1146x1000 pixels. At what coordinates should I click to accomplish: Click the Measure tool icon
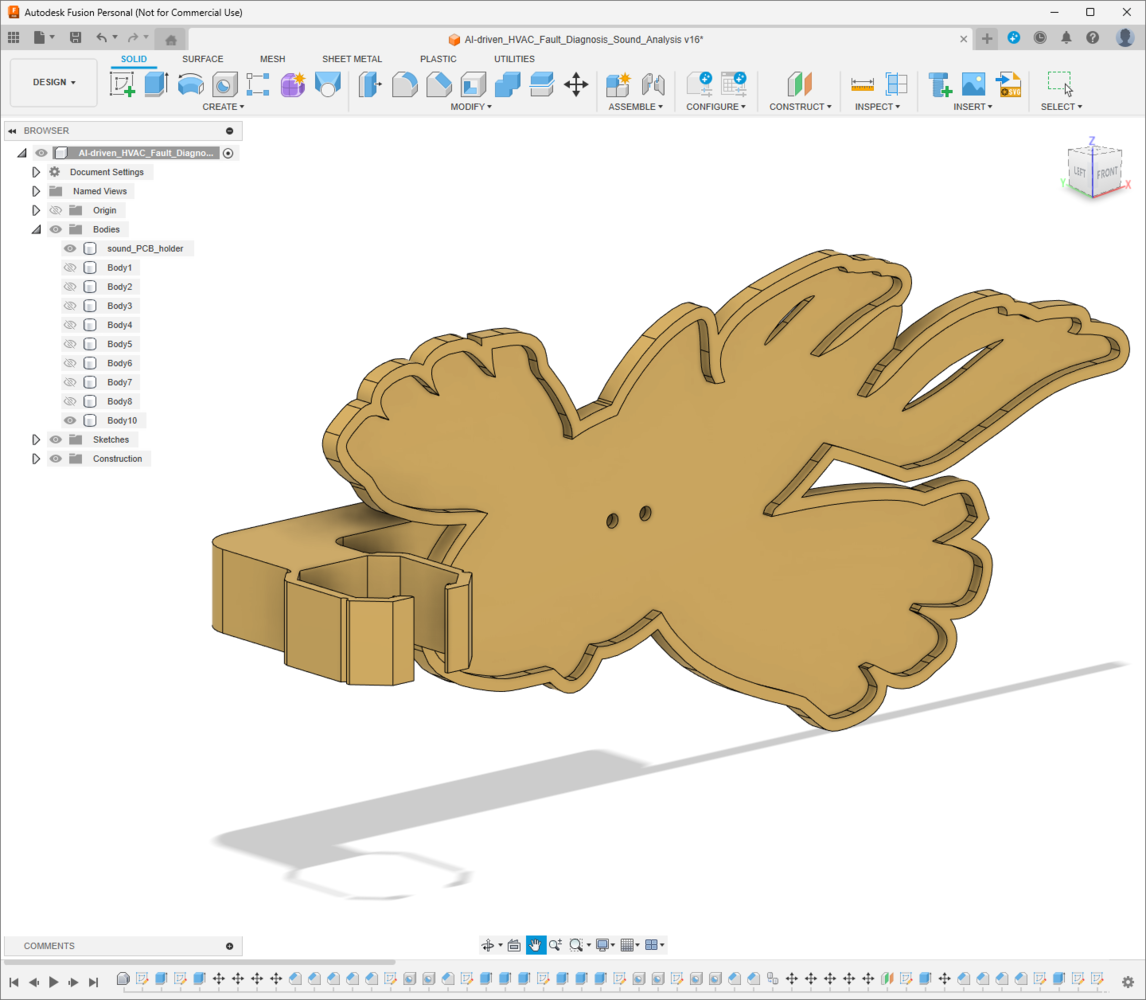coord(862,84)
